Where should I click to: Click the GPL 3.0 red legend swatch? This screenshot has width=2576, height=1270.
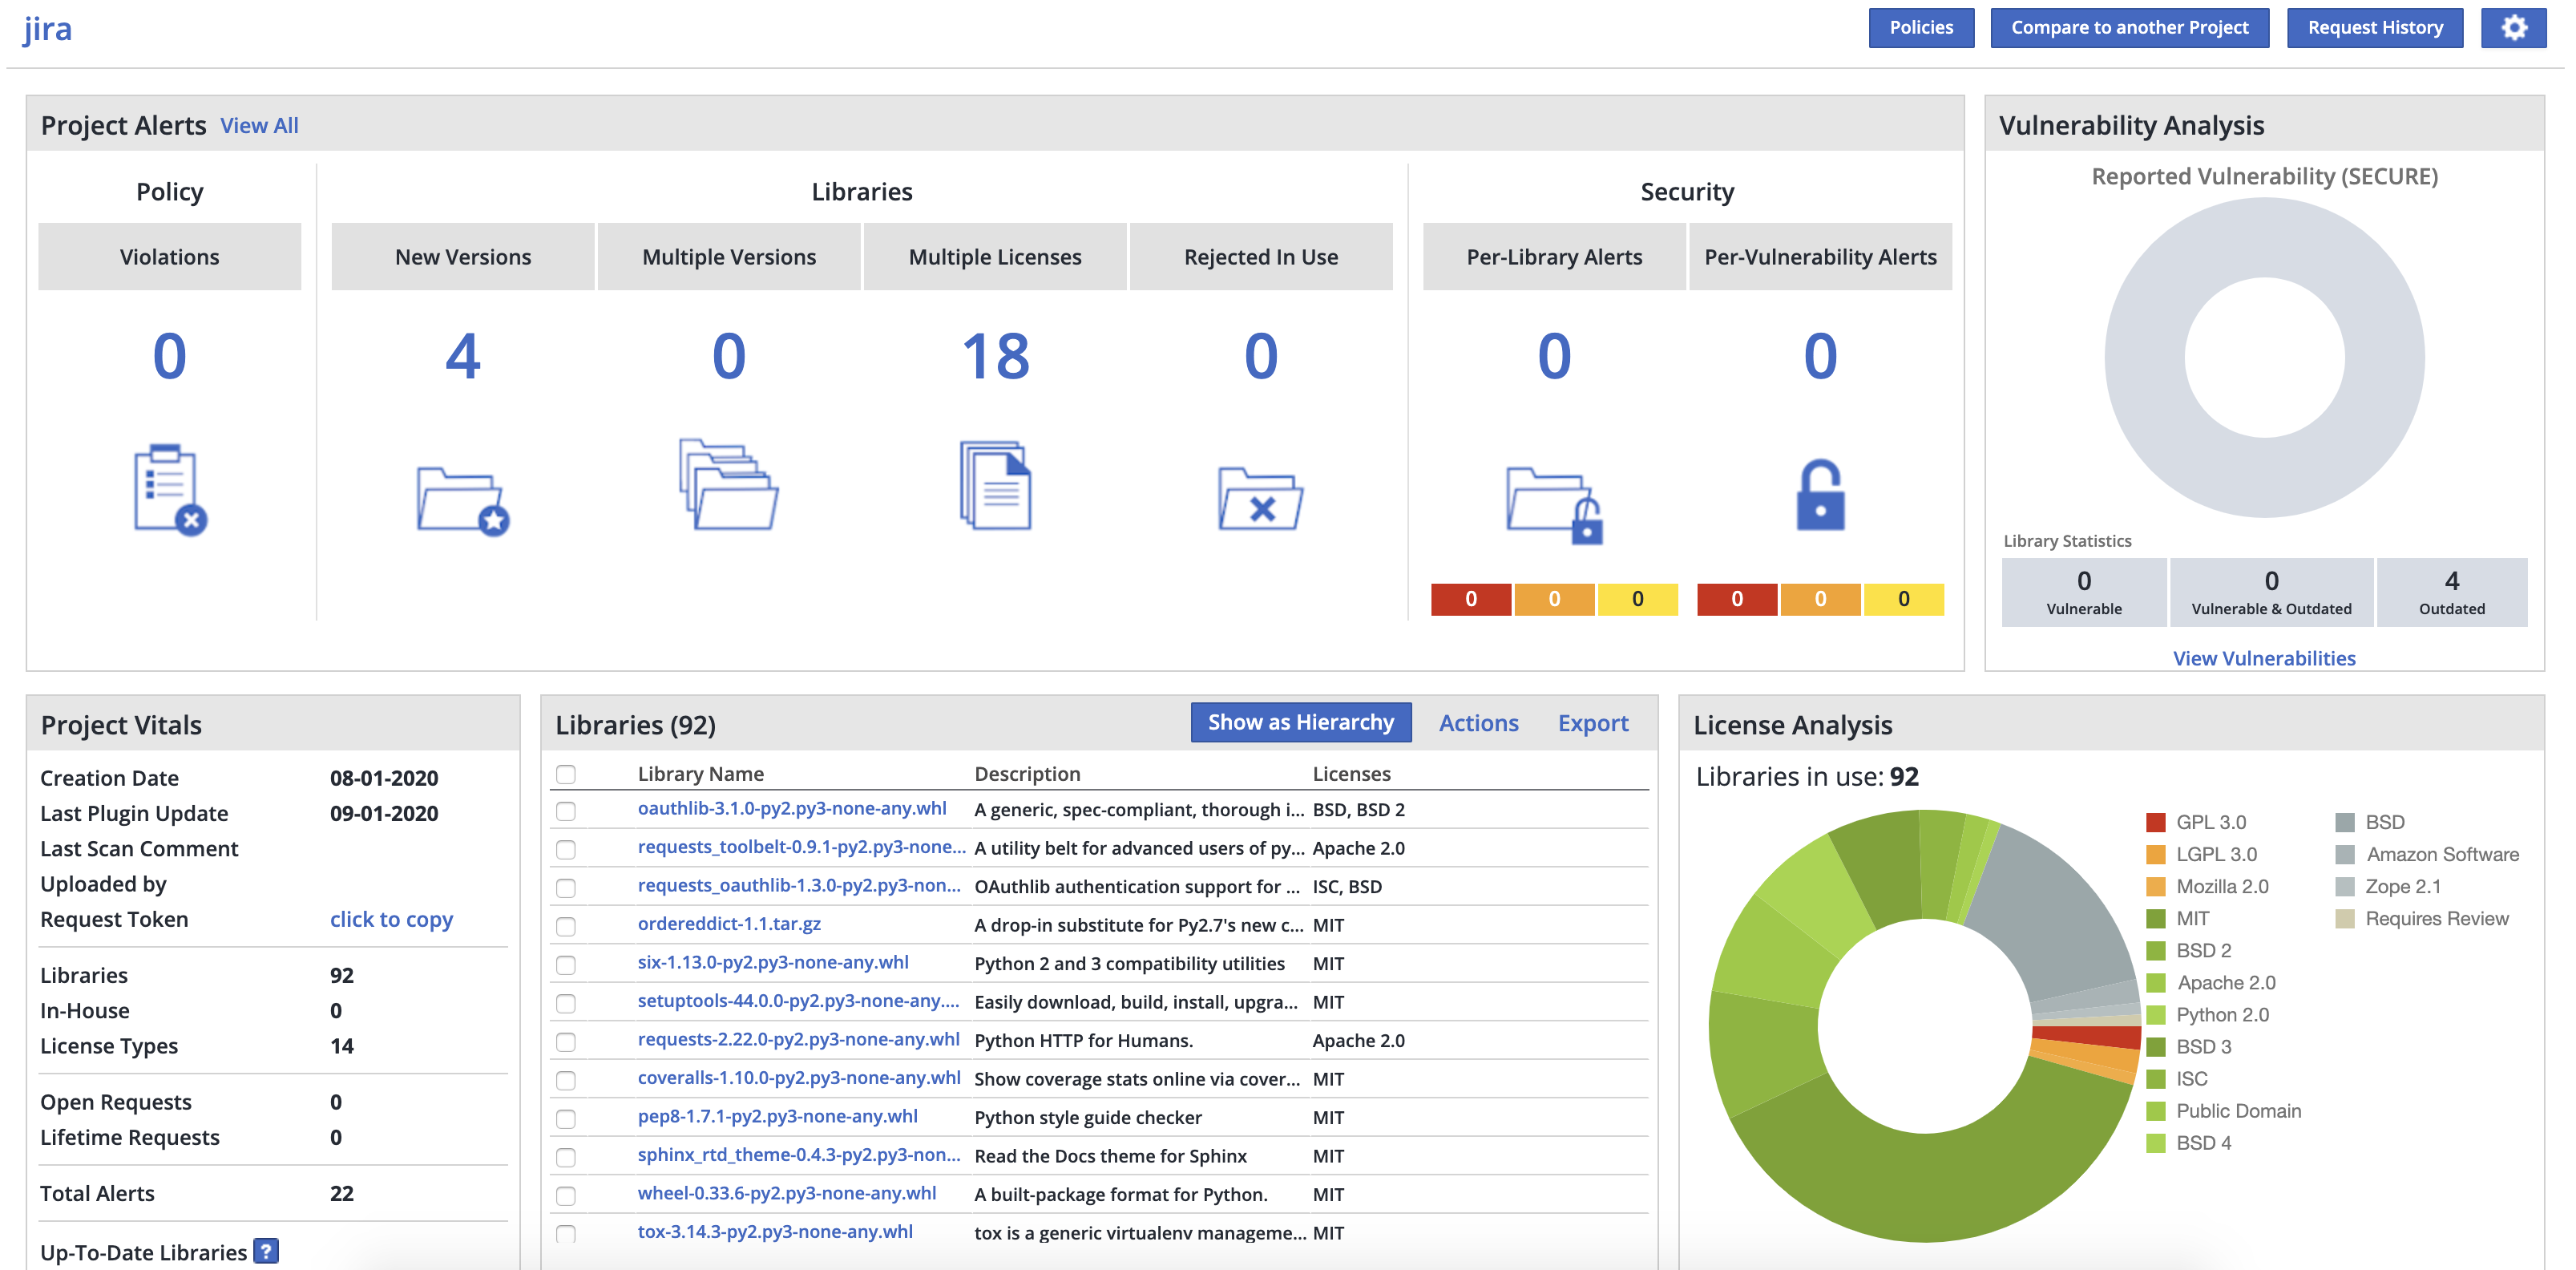[2155, 822]
